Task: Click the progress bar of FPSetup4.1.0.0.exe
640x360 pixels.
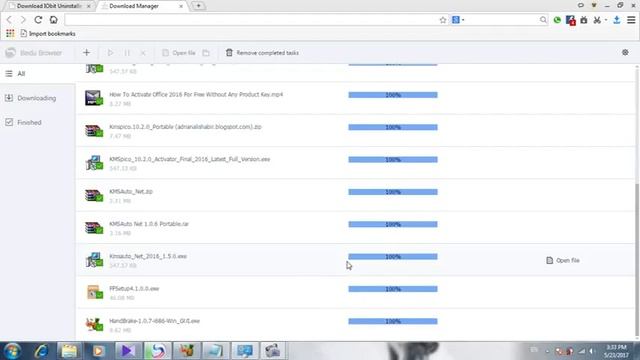Action: coord(393,289)
